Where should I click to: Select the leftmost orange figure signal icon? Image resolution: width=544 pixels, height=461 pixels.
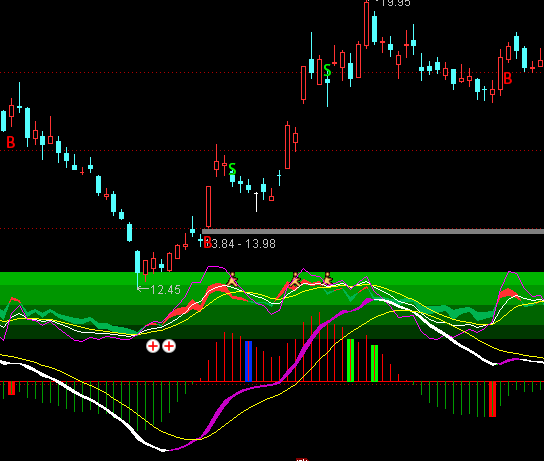click(x=232, y=280)
